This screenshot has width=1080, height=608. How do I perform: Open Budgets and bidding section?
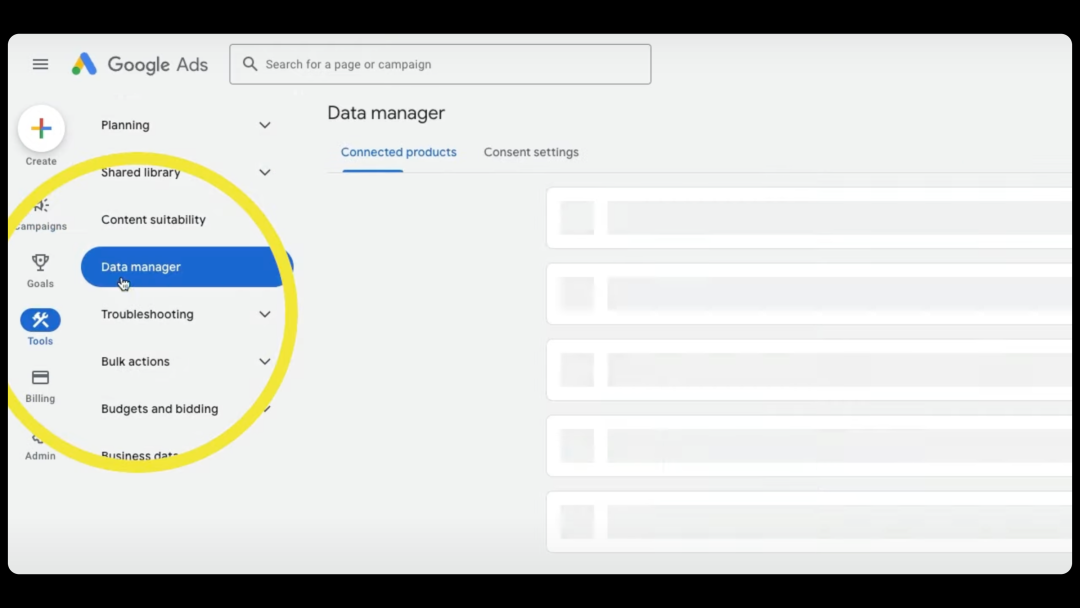[159, 409]
